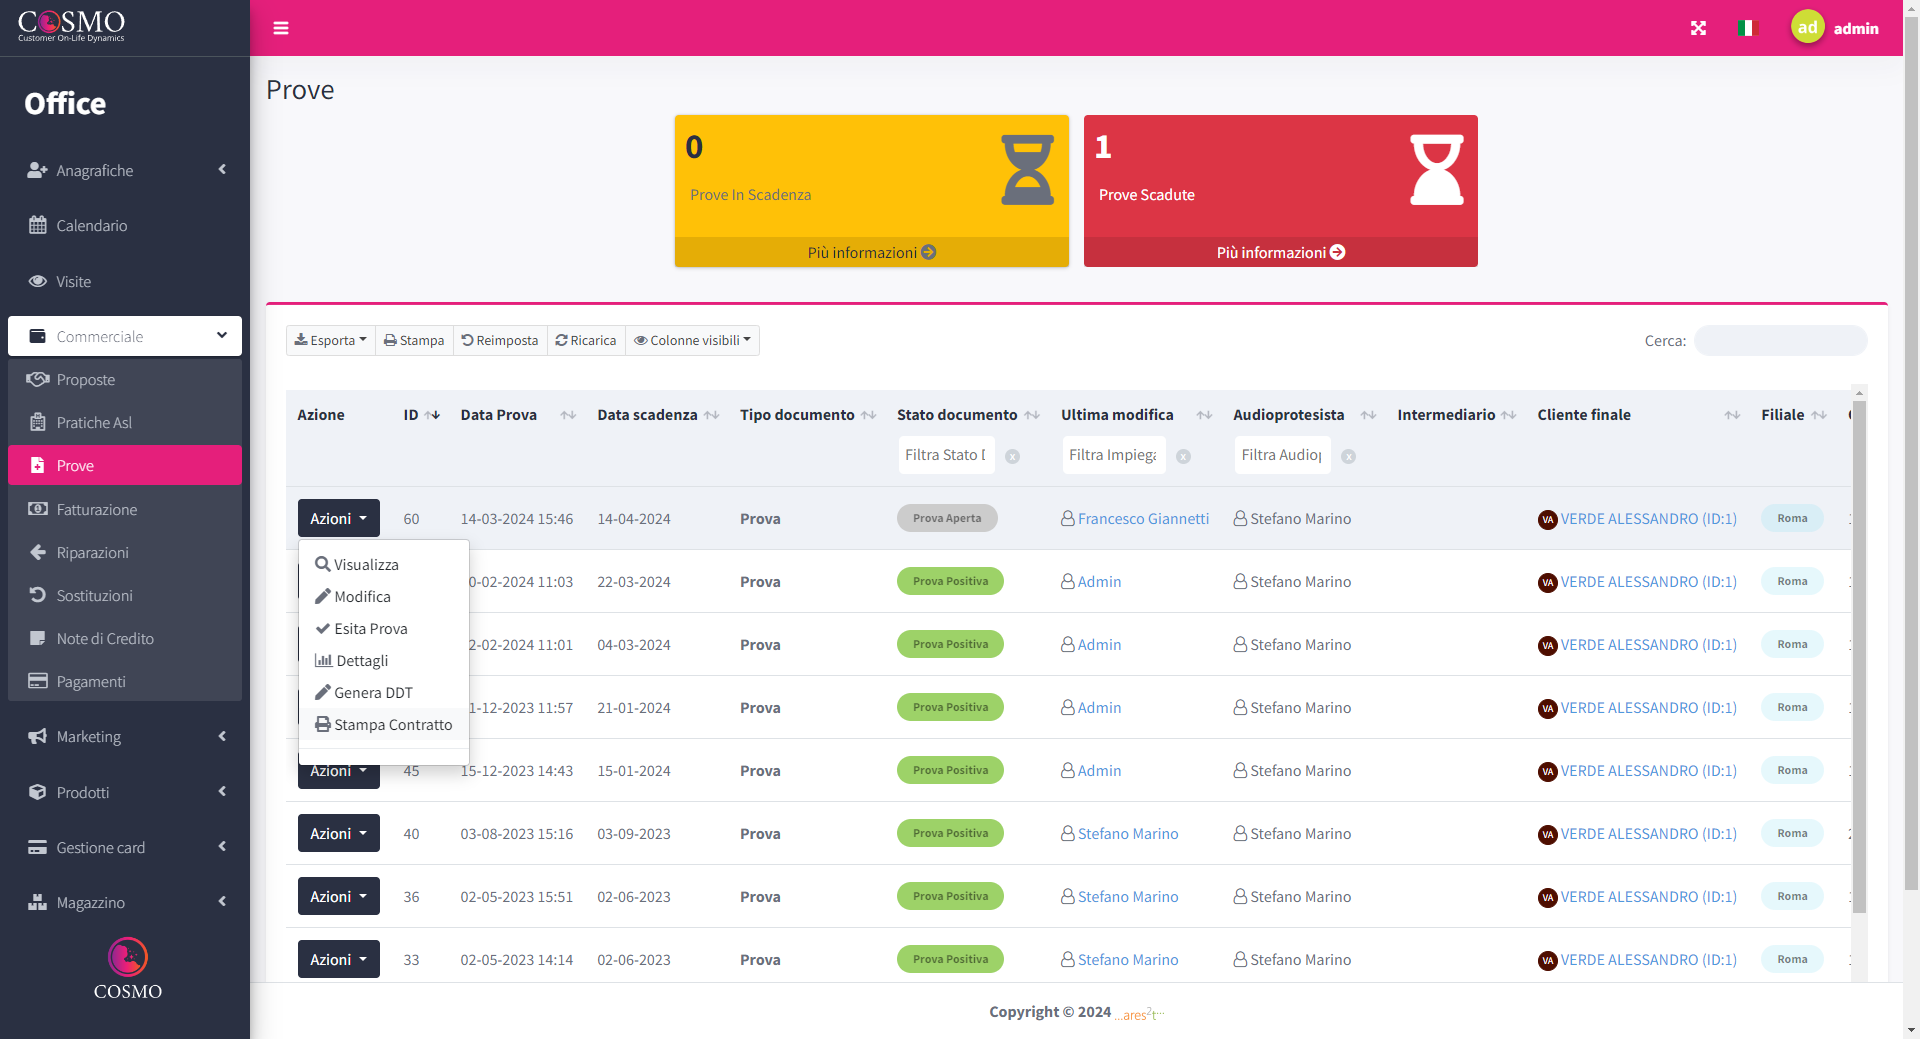This screenshot has height=1039, width=1920.
Task: Clear the Filtra Stato filter with its x icon
Action: (1012, 456)
